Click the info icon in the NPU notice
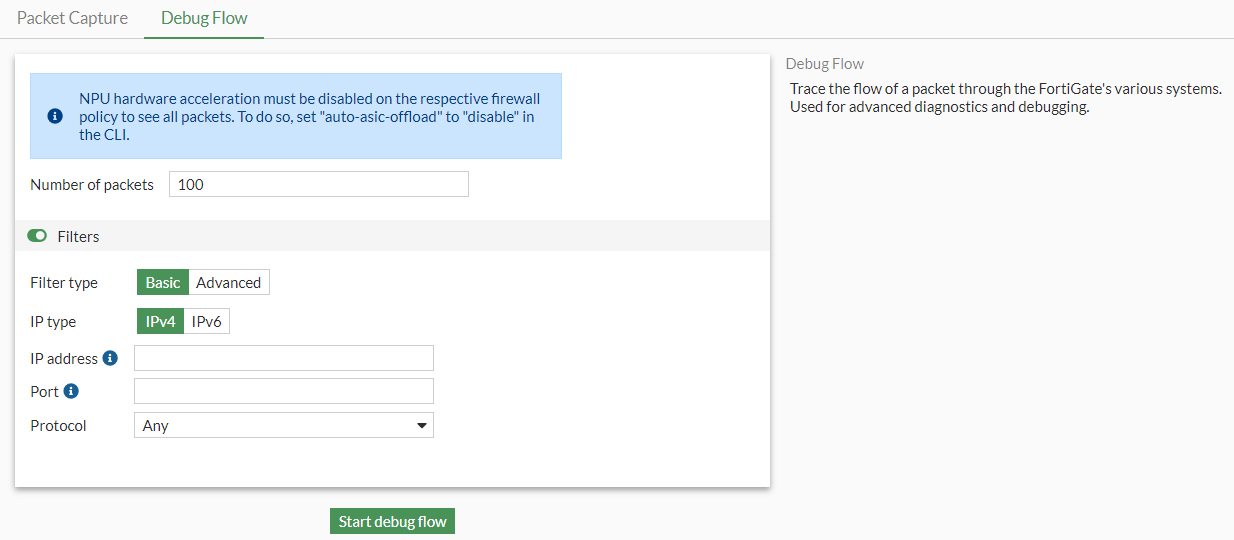The image size is (1234, 540). click(x=55, y=116)
